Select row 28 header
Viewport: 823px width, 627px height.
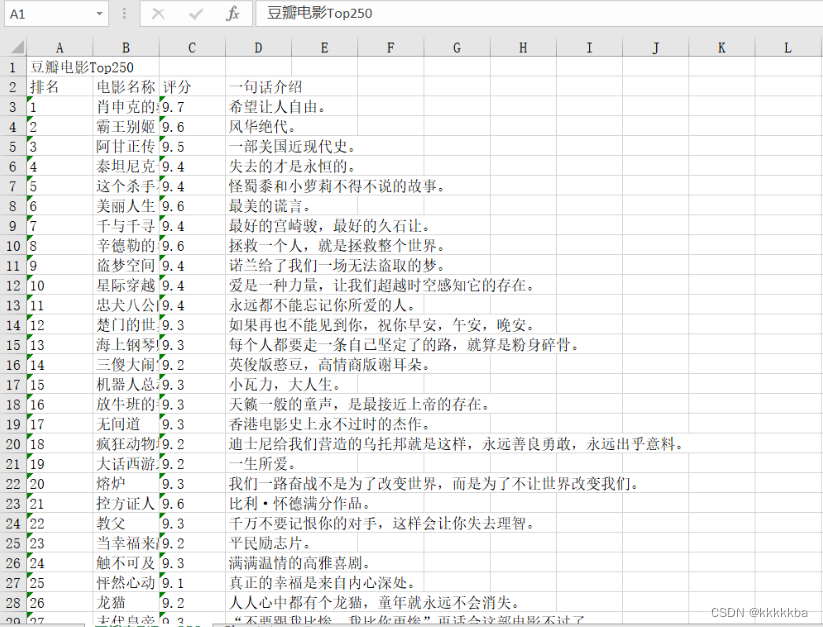coord(13,602)
